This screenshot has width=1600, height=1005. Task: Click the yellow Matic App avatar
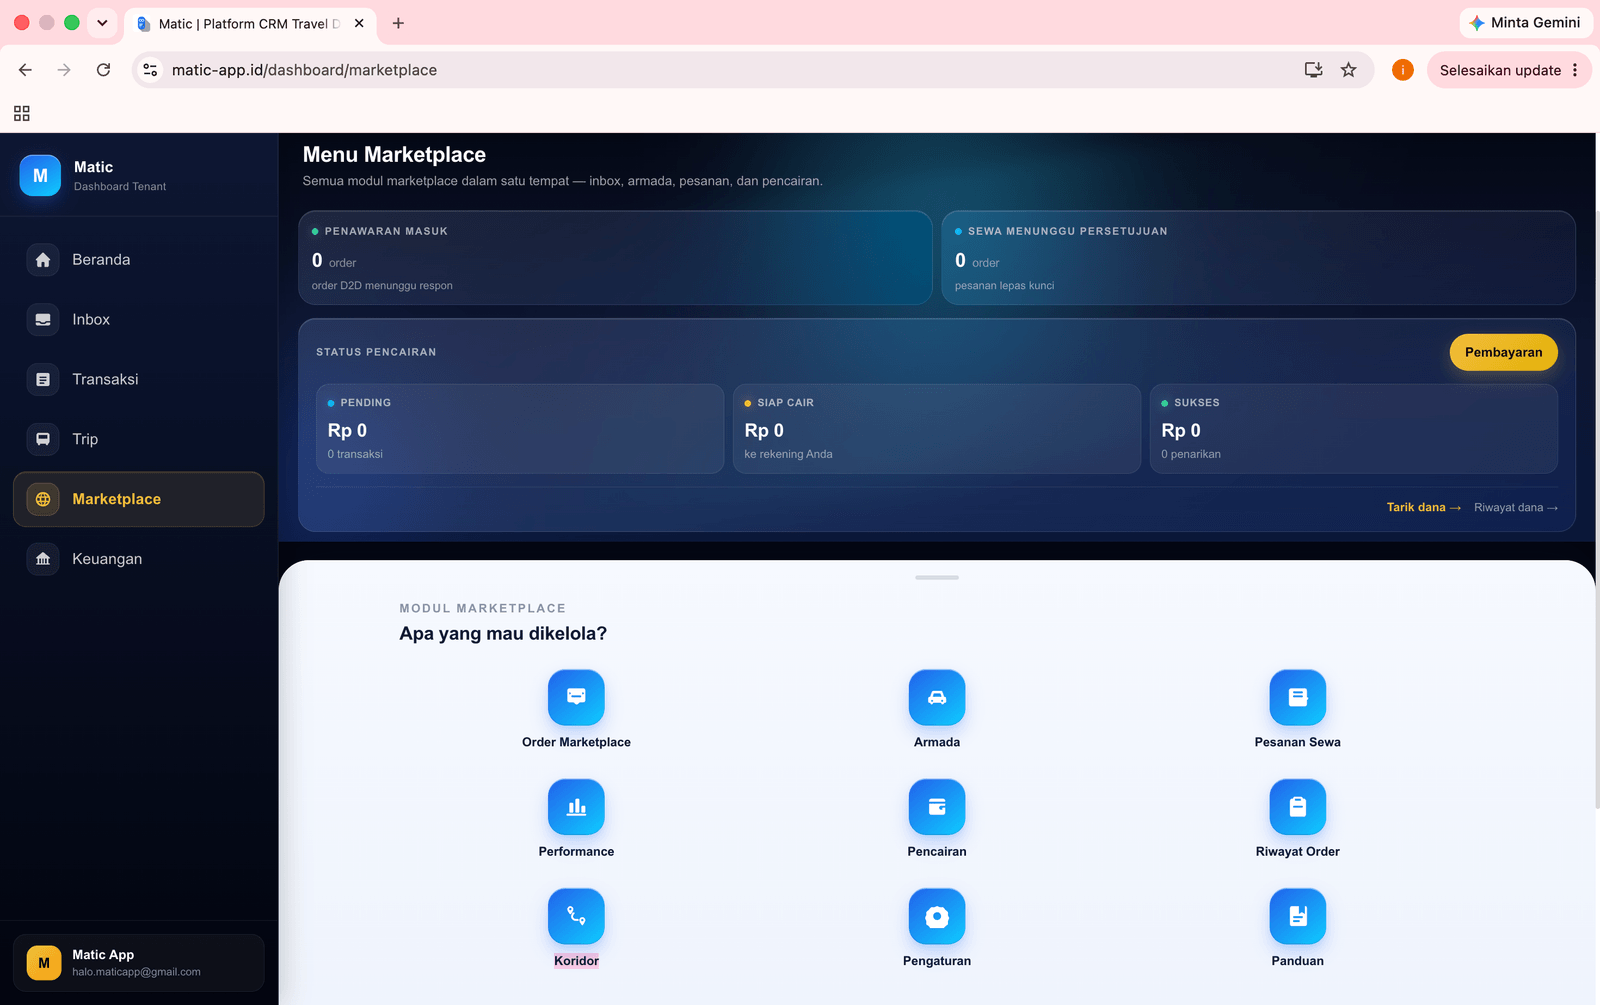[x=44, y=963]
